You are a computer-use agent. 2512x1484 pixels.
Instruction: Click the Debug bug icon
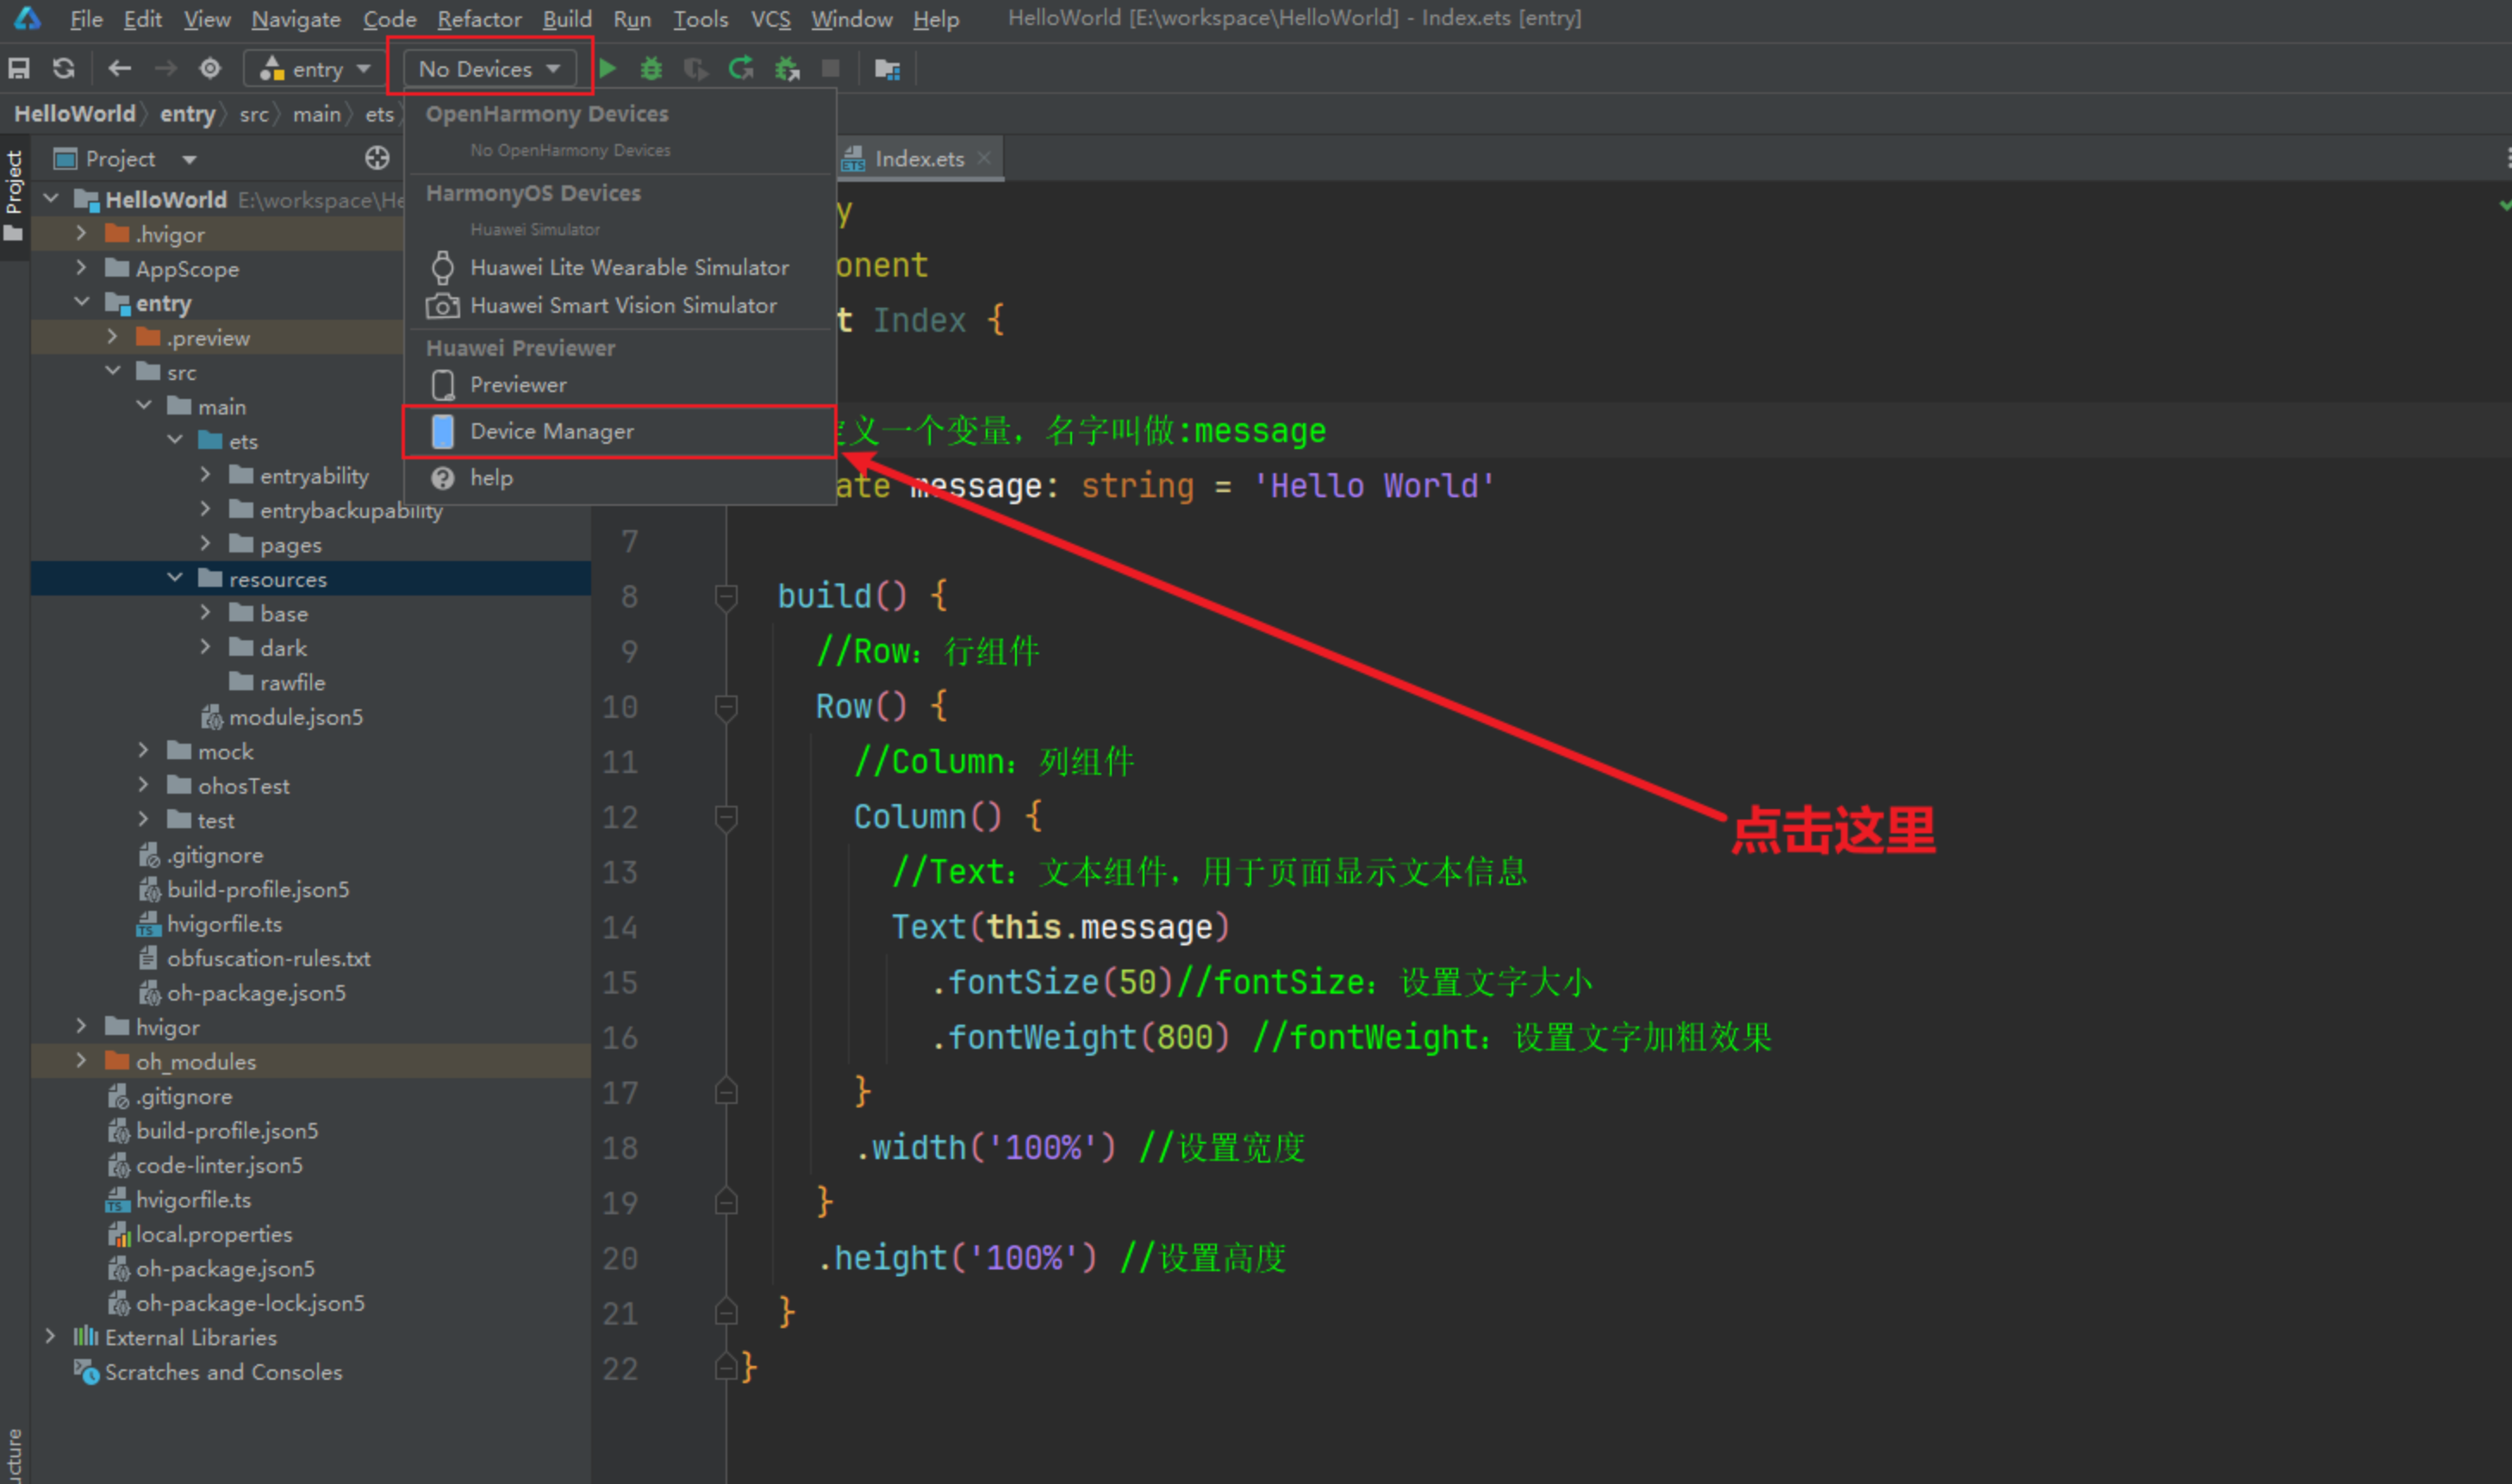coord(651,69)
